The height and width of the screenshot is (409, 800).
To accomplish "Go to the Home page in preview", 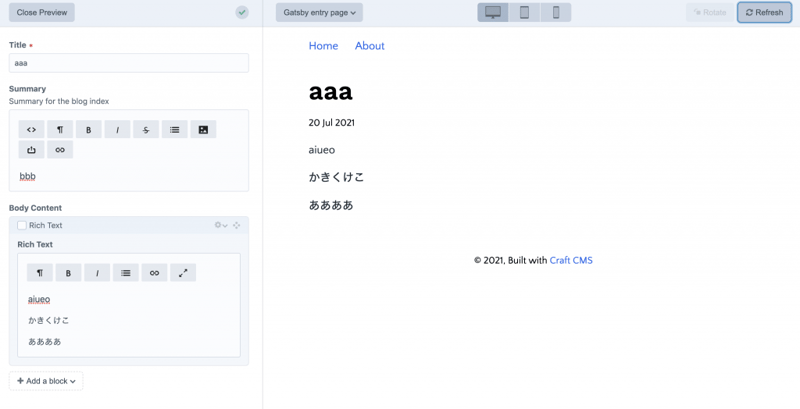I will (x=323, y=46).
